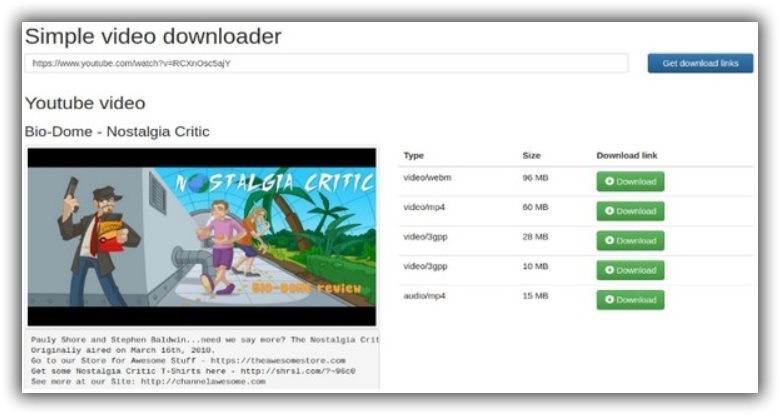Screen dimensions: 780x415
Task: Click the 'video/mp4' type cell
Action: point(424,207)
